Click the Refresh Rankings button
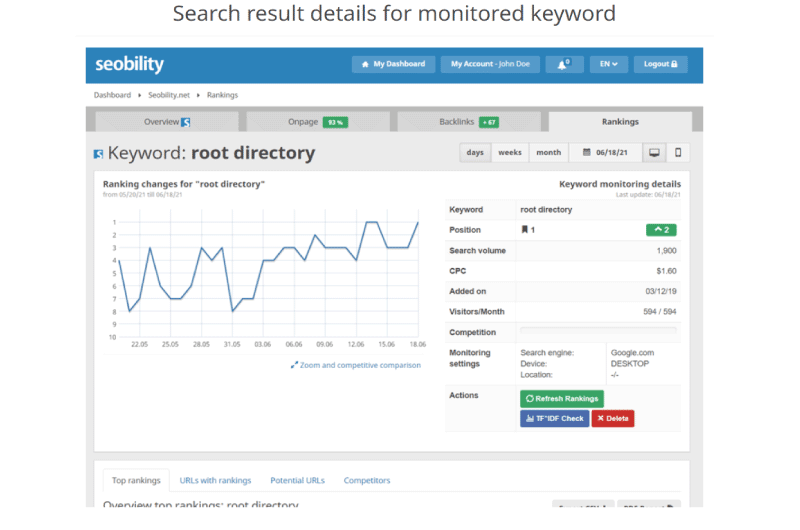Image resolution: width=800 pixels, height=530 pixels. coord(562,399)
